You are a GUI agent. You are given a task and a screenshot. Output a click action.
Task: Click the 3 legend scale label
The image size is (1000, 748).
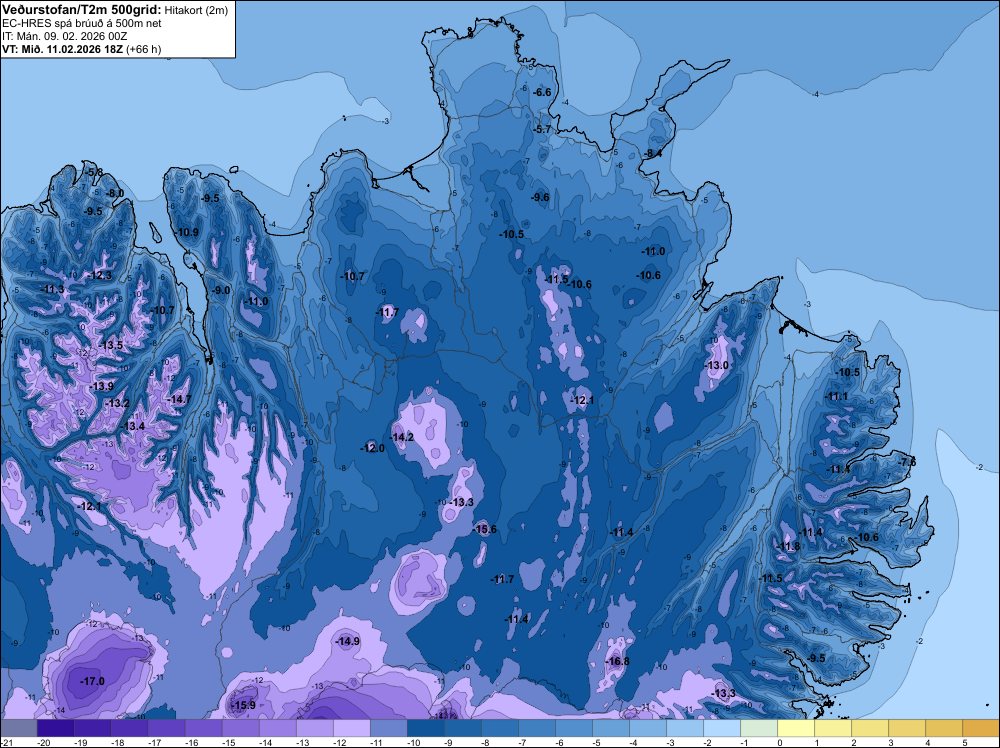tap(890, 743)
